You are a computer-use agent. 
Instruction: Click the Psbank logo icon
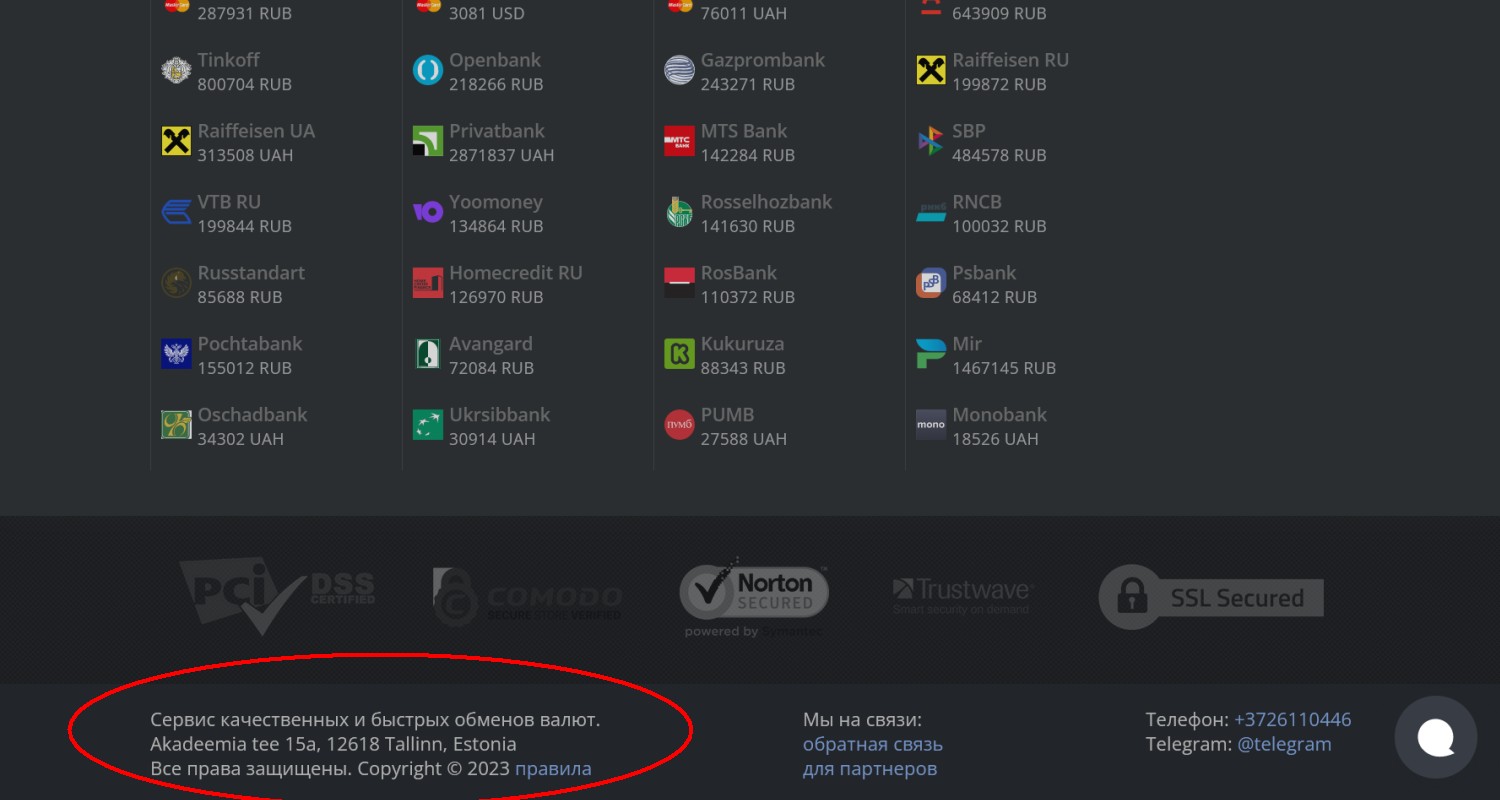point(931,283)
